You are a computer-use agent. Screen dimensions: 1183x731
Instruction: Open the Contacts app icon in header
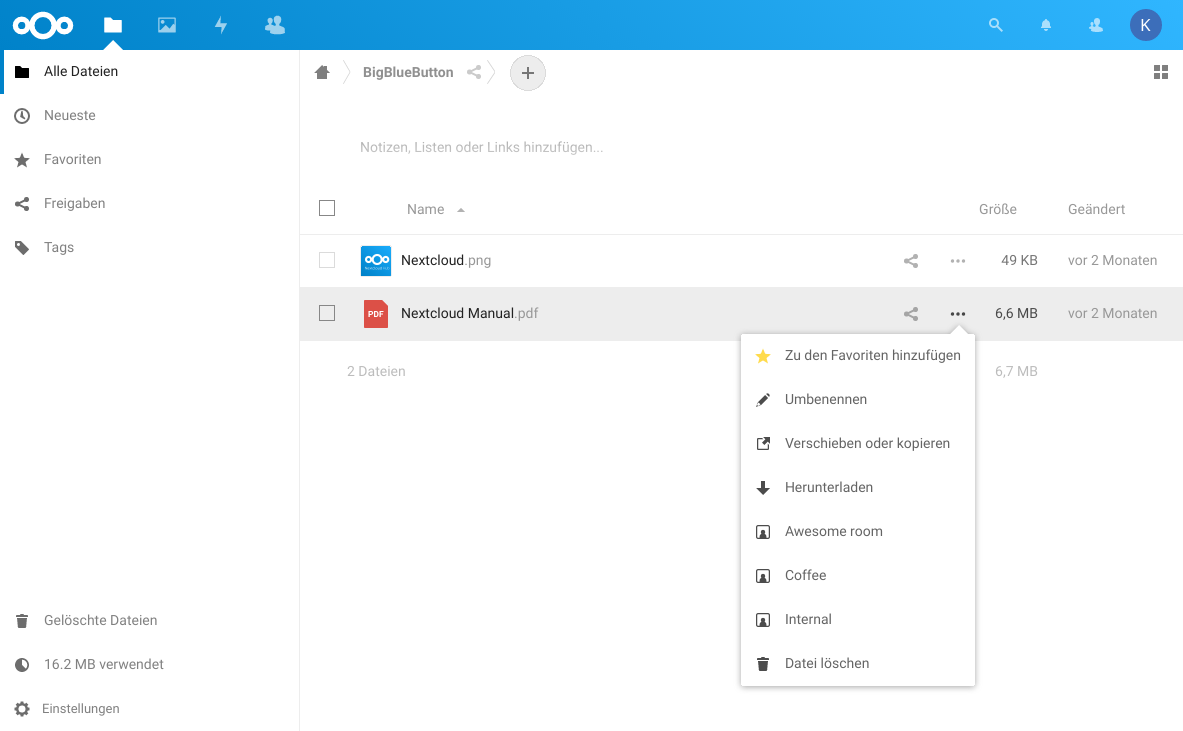(275, 25)
